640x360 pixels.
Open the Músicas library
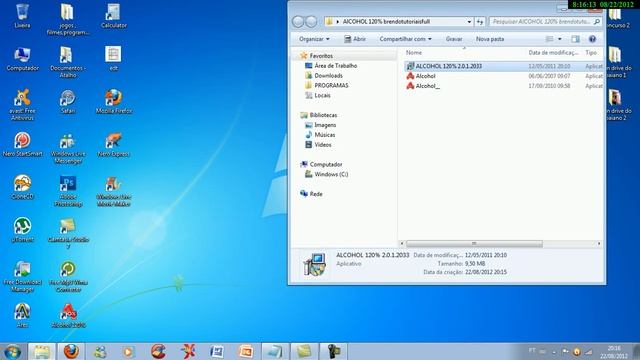point(320,135)
